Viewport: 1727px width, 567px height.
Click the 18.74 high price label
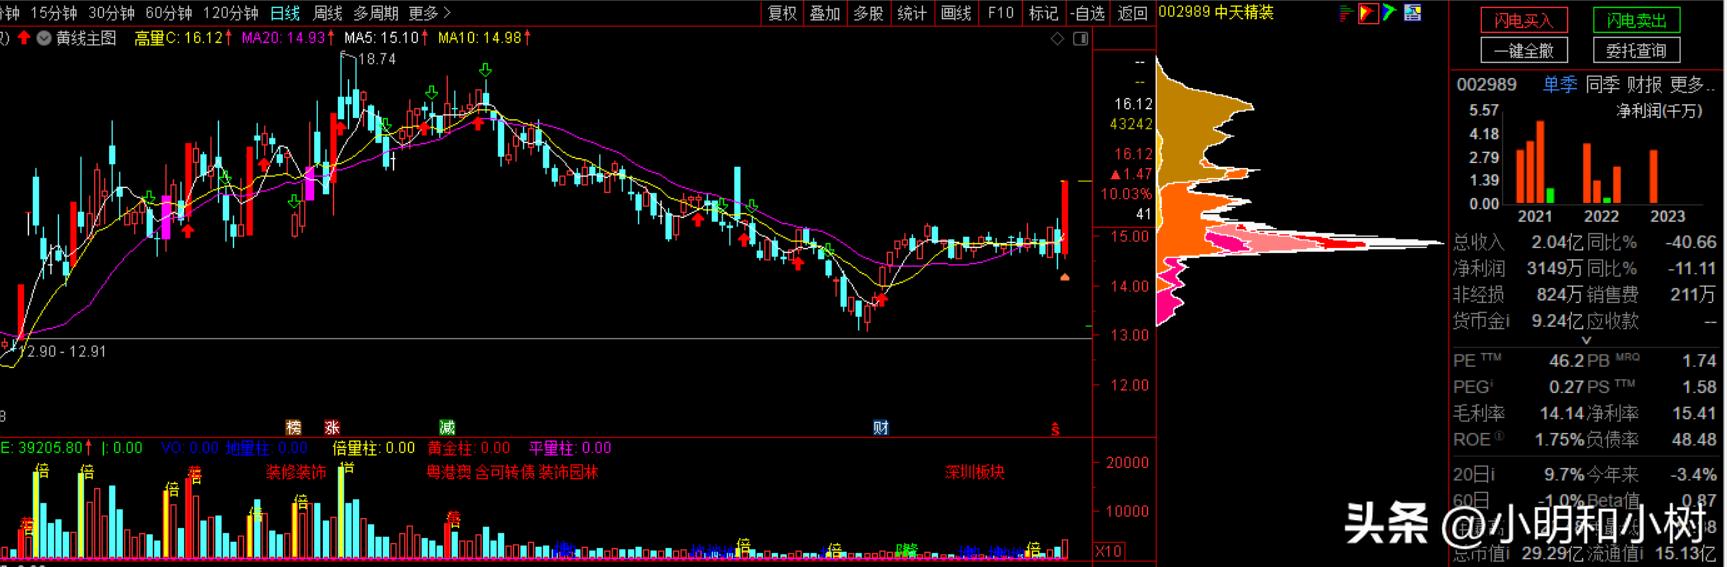coord(376,59)
